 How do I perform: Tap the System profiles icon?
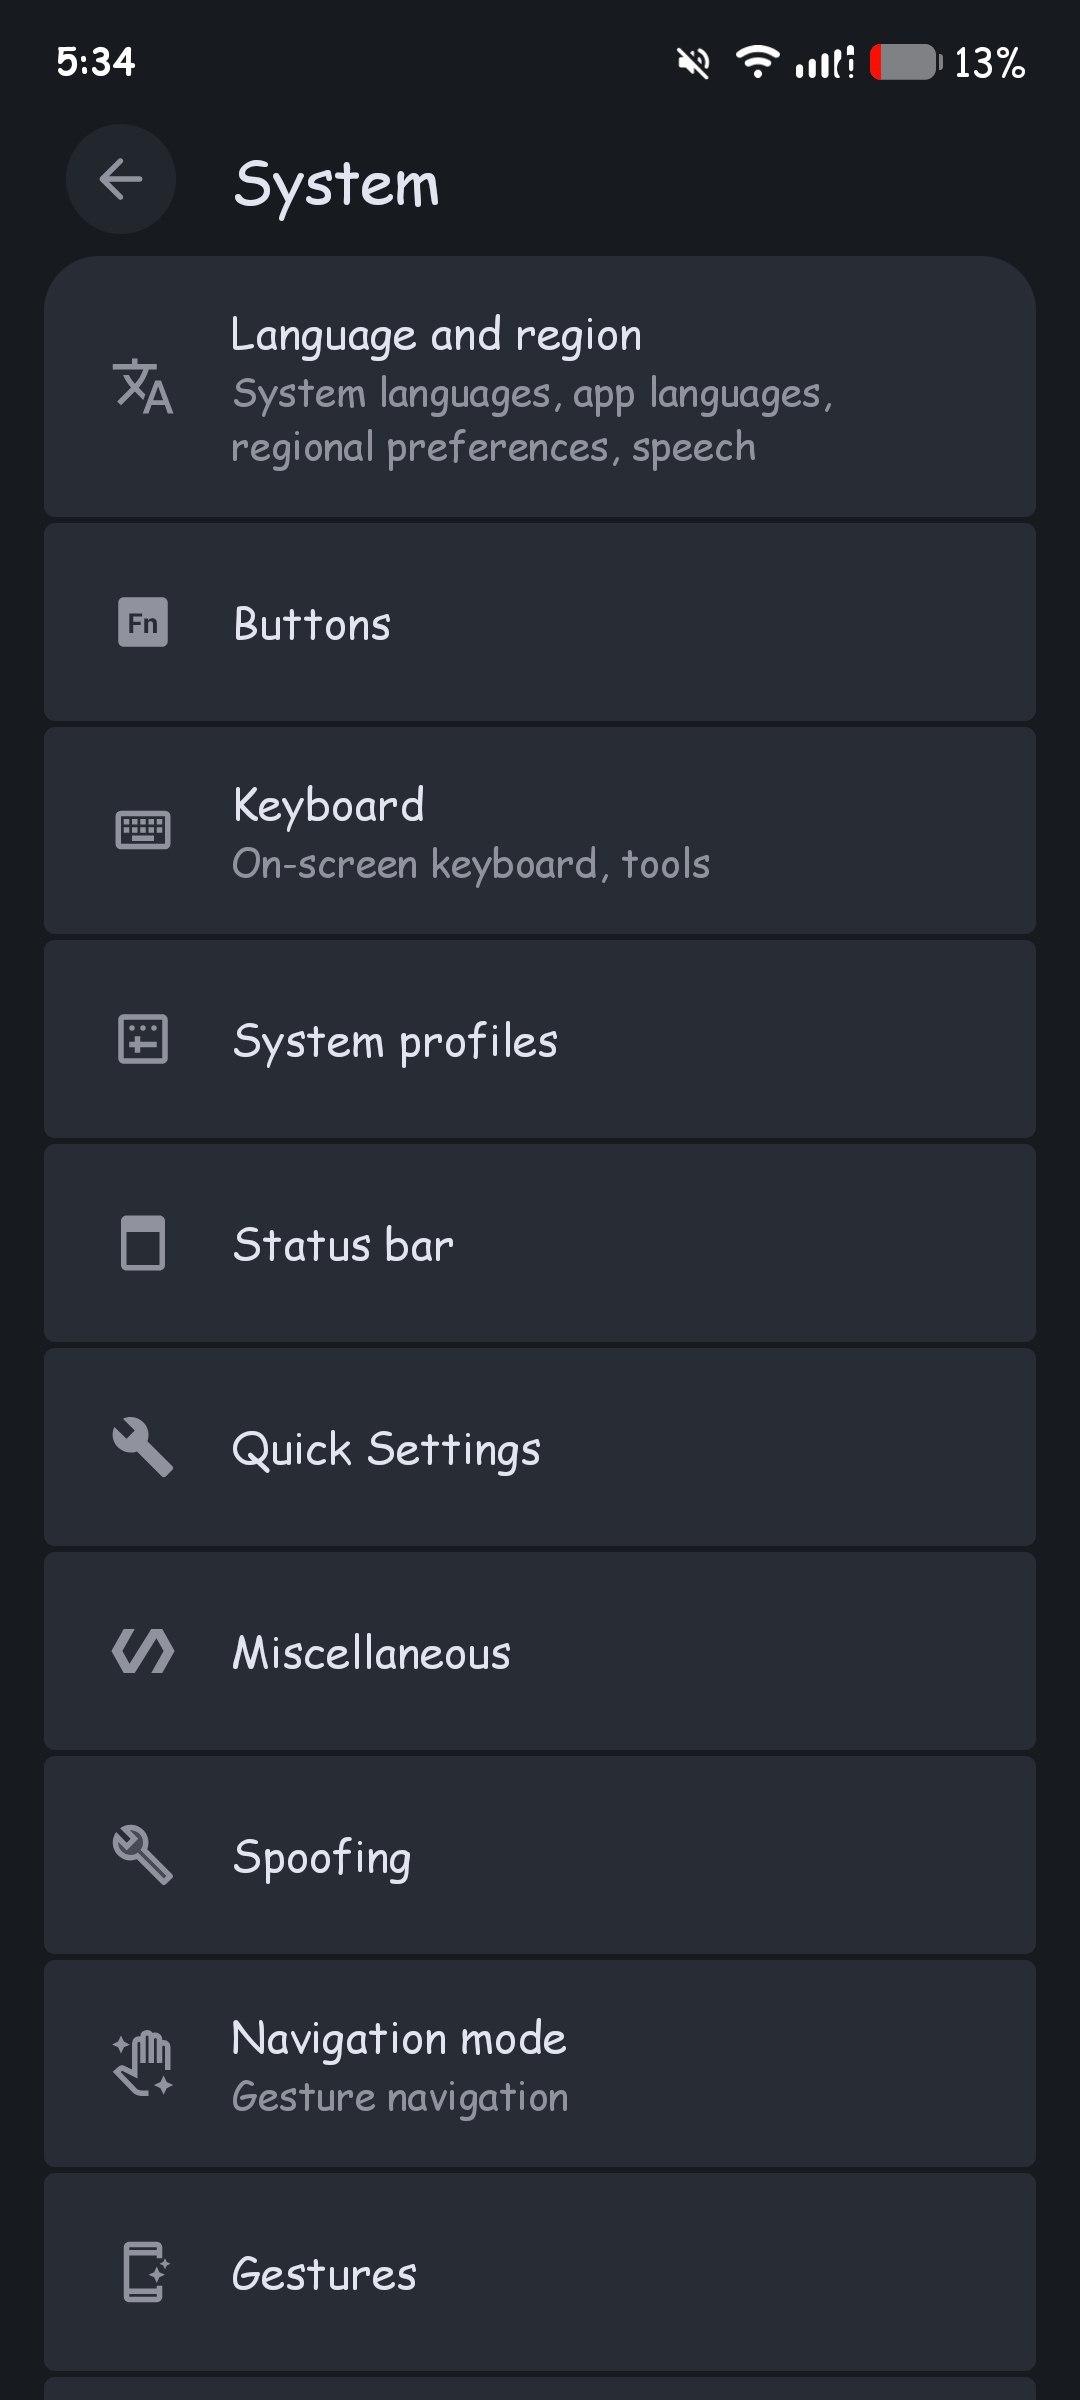coord(143,1039)
